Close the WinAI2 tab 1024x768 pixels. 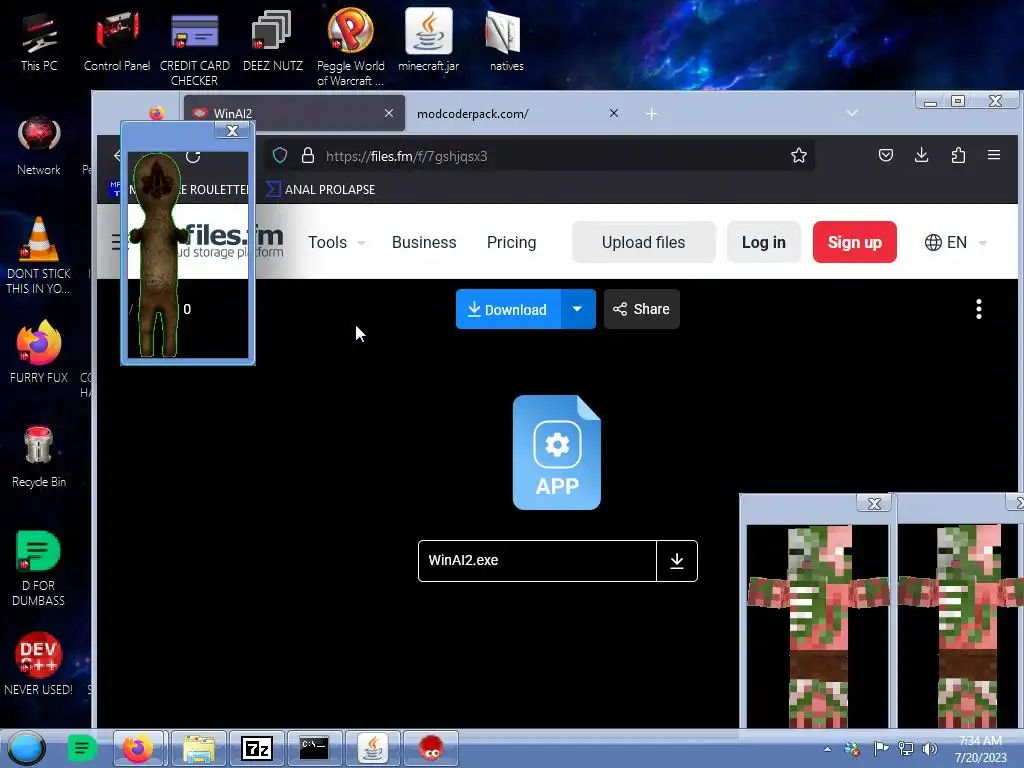(x=389, y=113)
